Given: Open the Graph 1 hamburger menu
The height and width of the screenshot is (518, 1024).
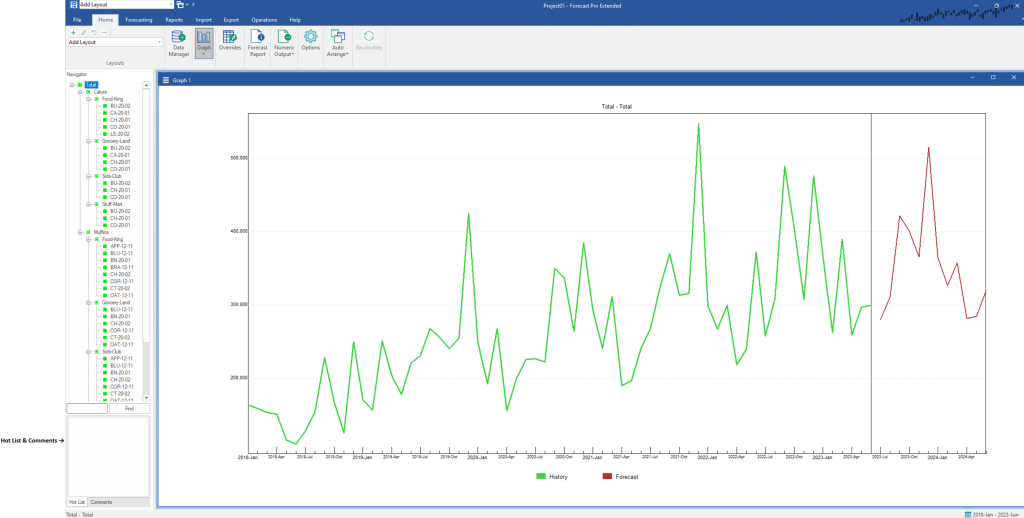Looking at the screenshot, I should point(166,80).
